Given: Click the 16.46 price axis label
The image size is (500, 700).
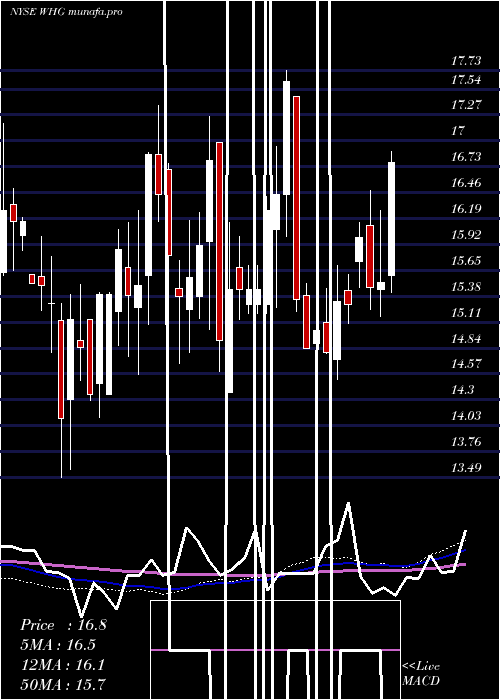Looking at the screenshot, I should [466, 183].
